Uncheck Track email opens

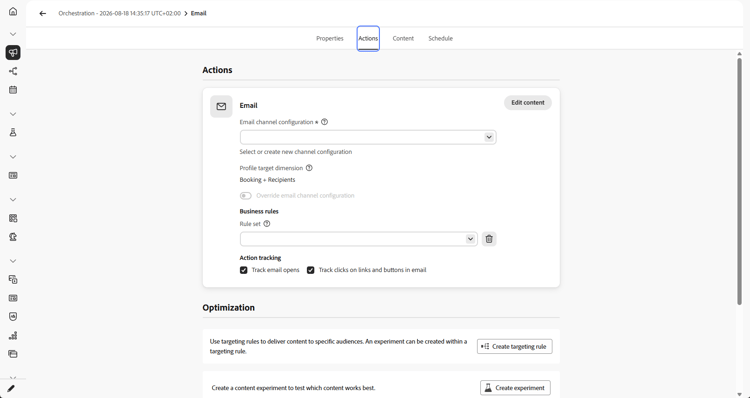click(x=243, y=270)
